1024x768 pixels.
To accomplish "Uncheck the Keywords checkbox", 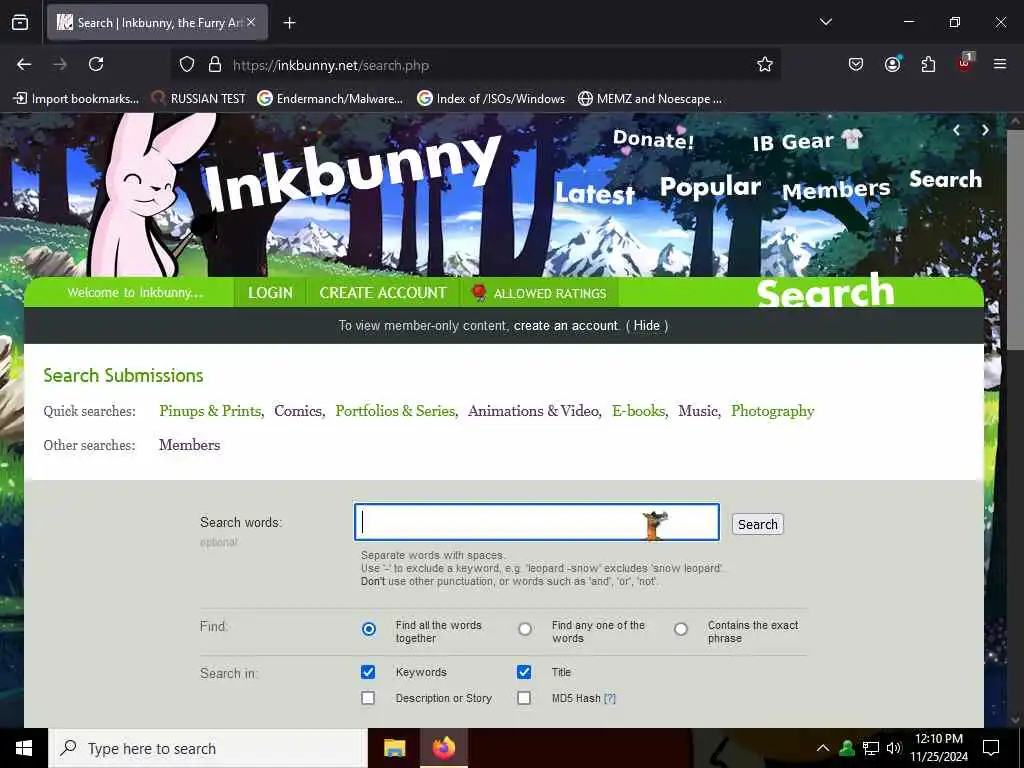I will coord(368,672).
